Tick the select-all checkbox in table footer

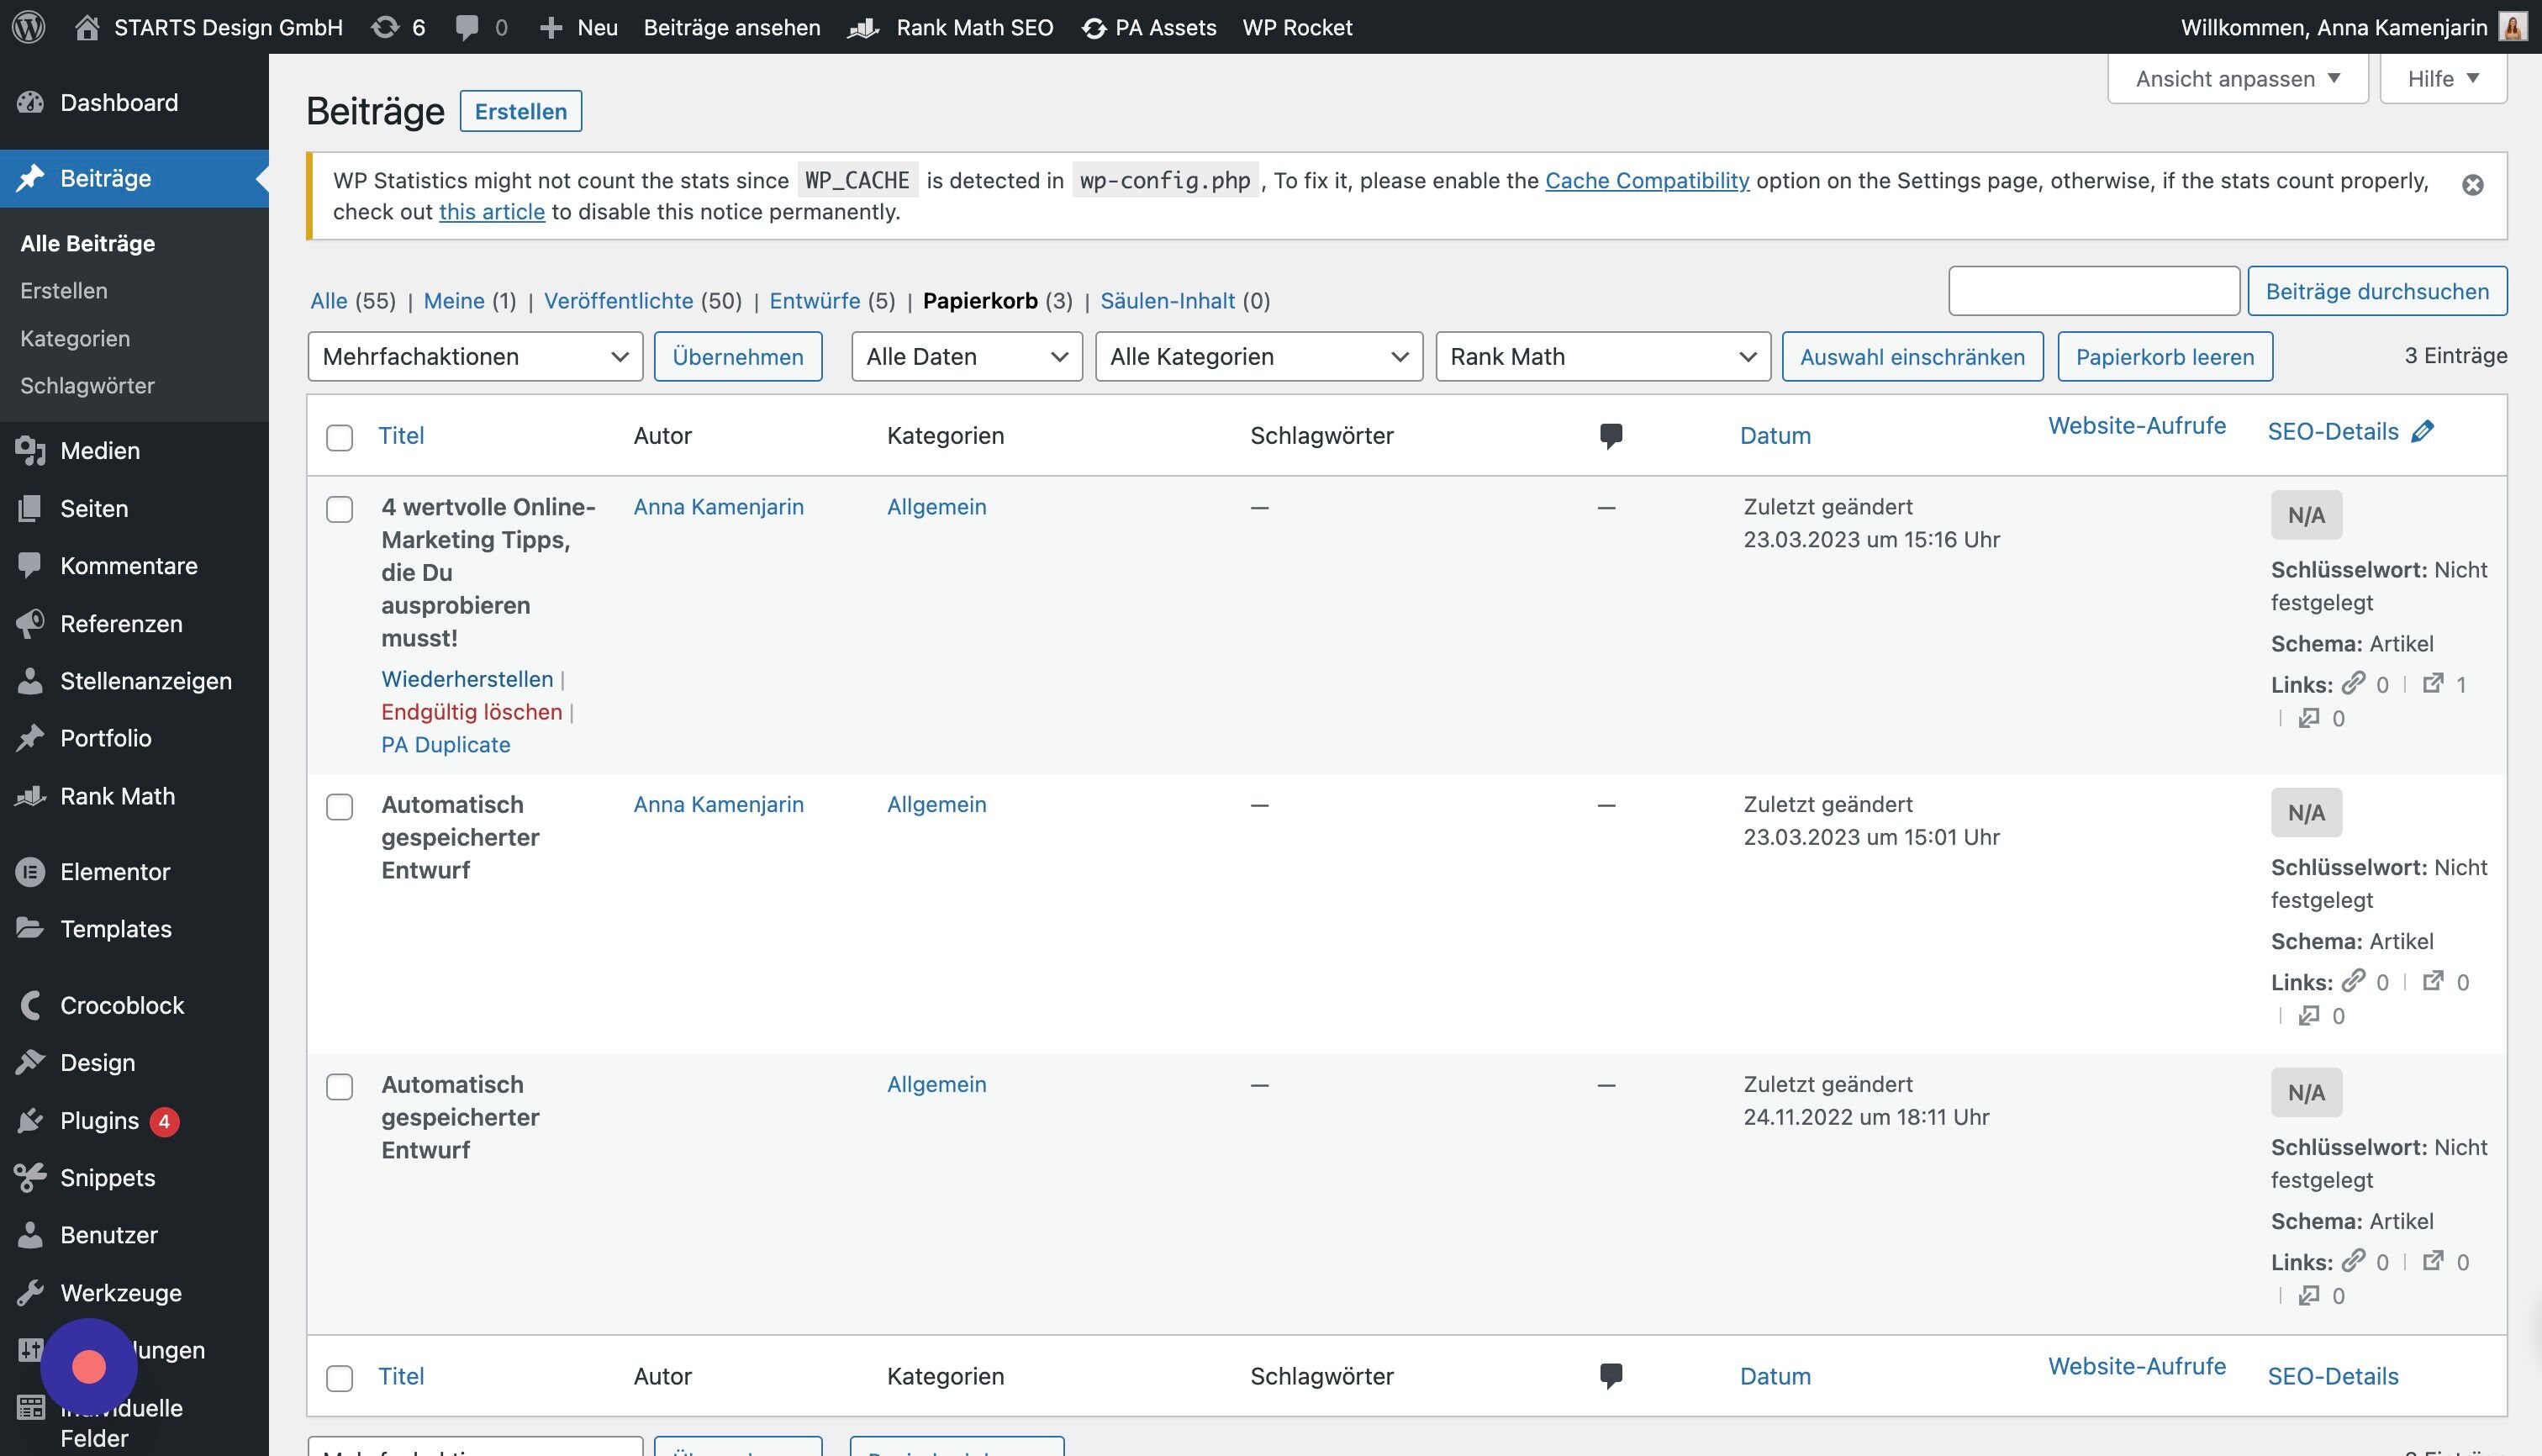pyautogui.click(x=340, y=1377)
